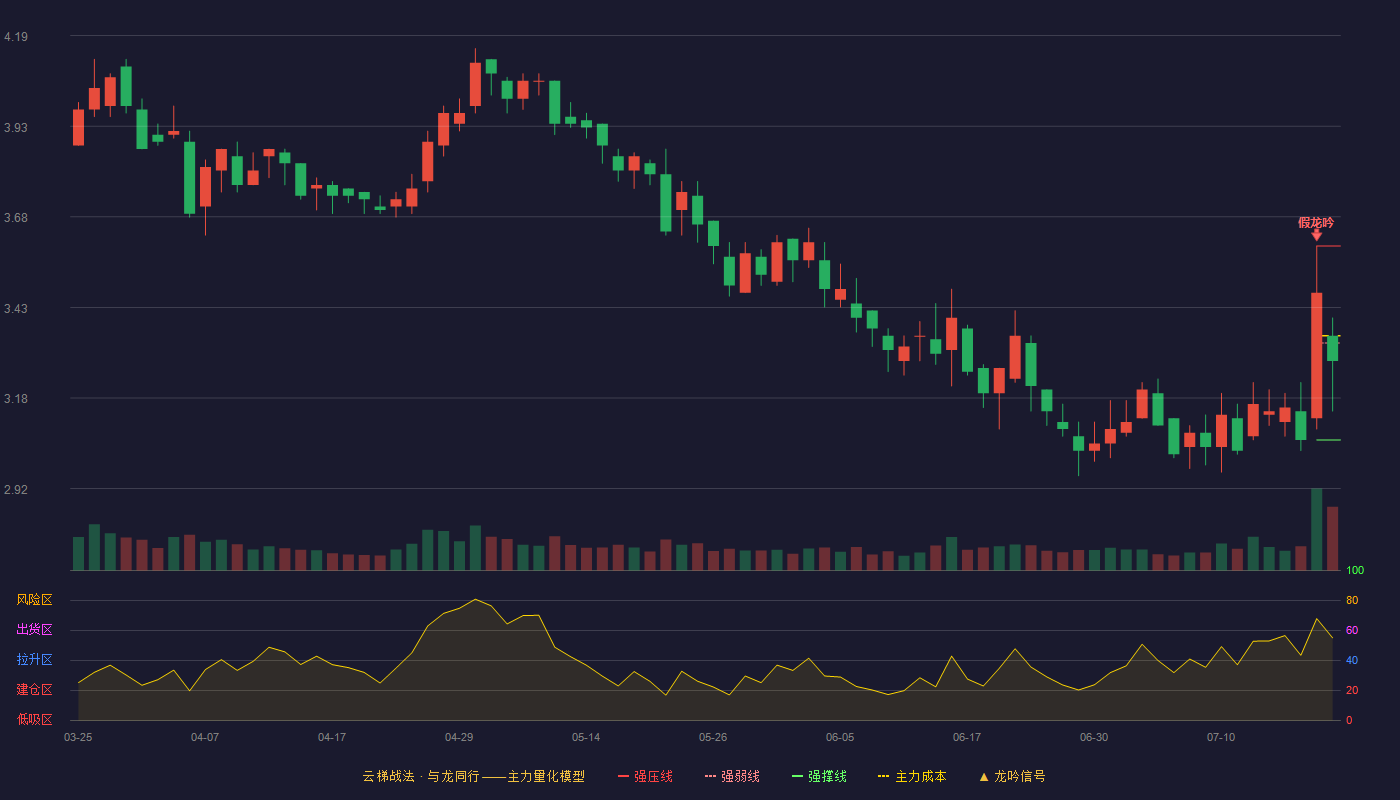Viewport: 1400px width, 800px height.
Task: Click the red 20 indicator scale value
Action: click(1352, 690)
